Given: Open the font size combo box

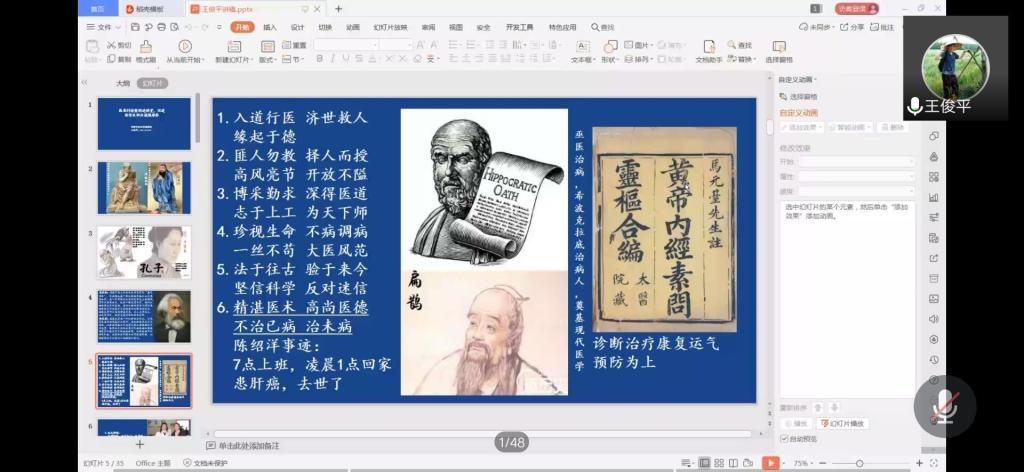Looking at the screenshot, I should [x=396, y=45].
